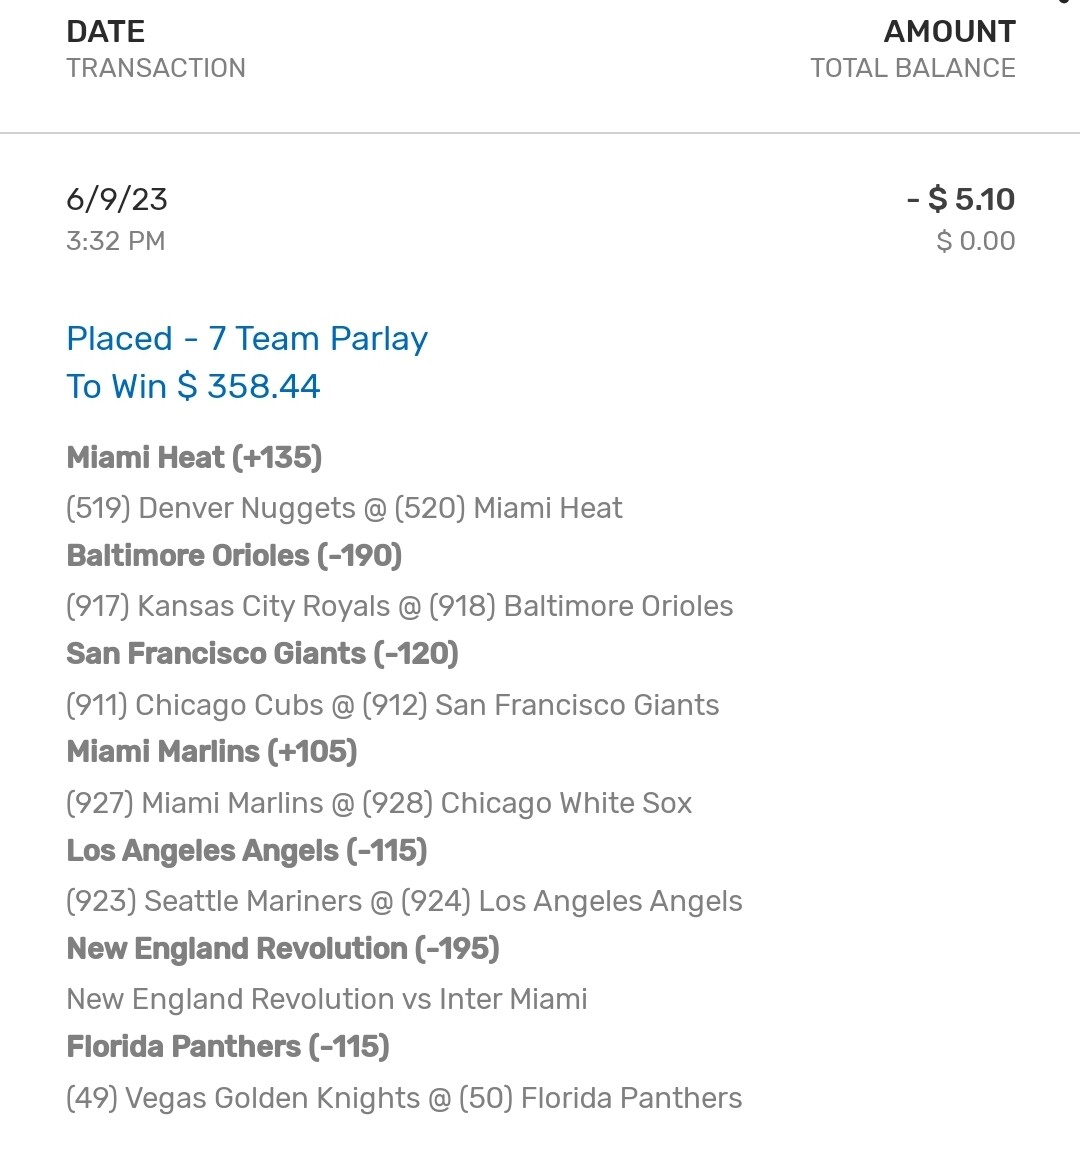Select the 6/9/23 transaction date
Viewport: 1080px width, 1169px height.
pos(116,199)
